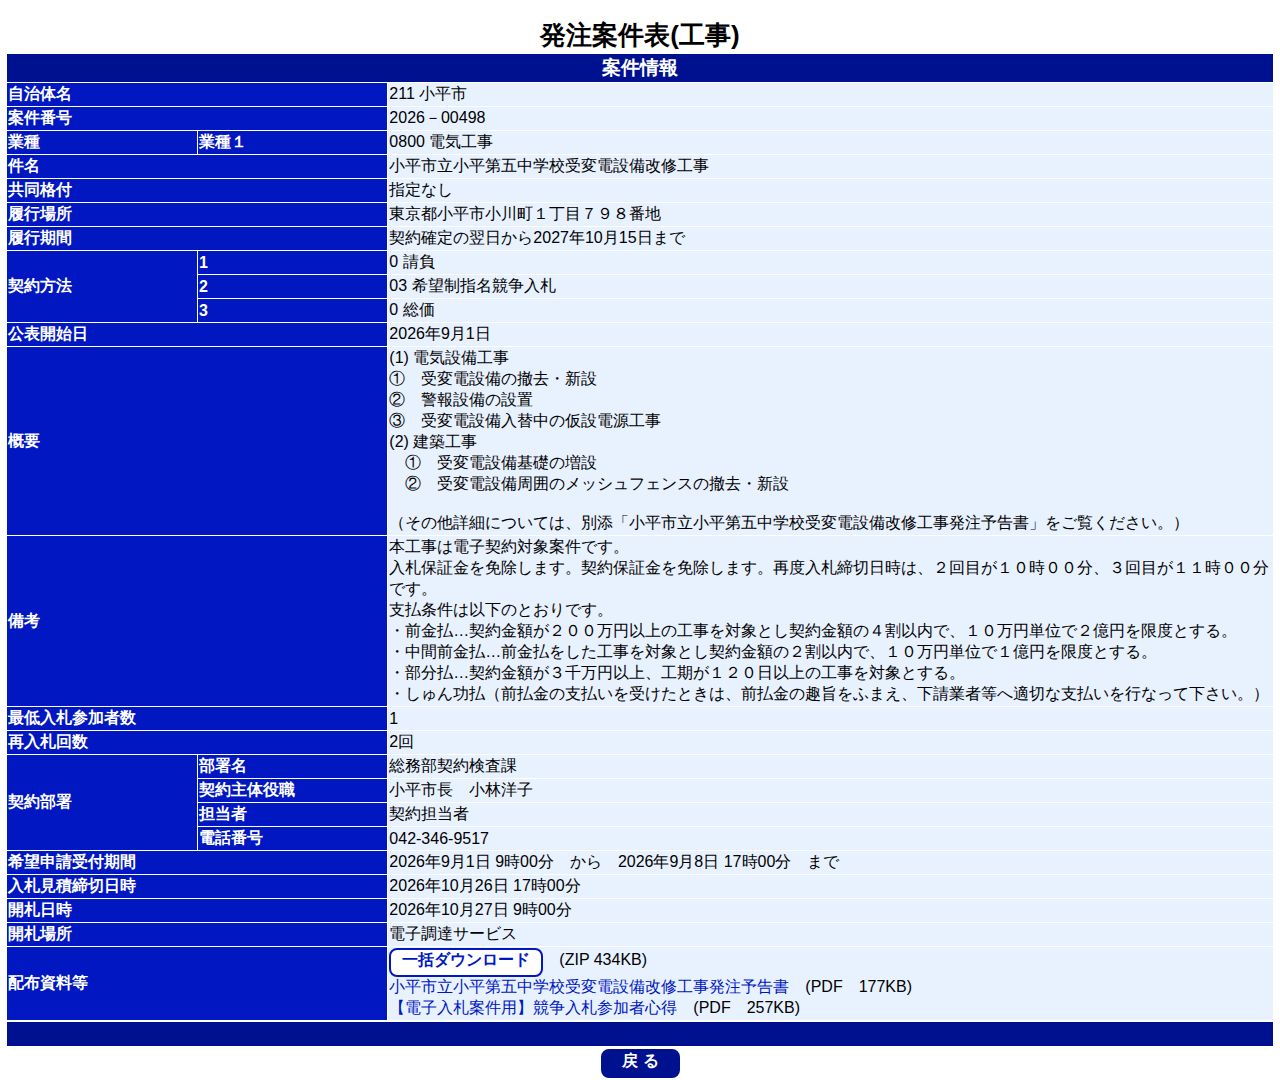Click the 発注案件表(工事) page title
The width and height of the screenshot is (1280, 1080).
click(640, 35)
